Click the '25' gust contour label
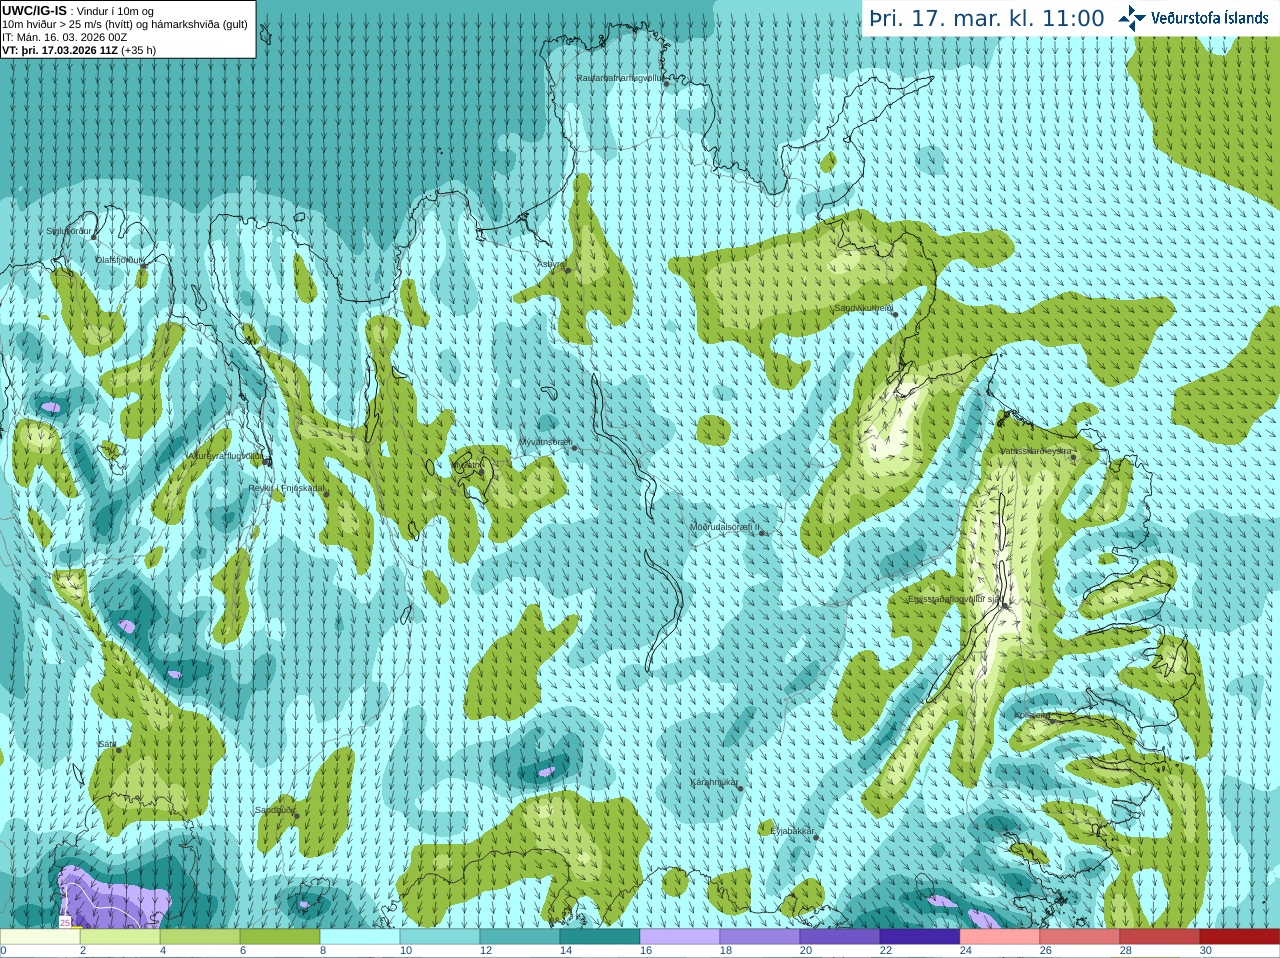The width and height of the screenshot is (1280, 958). pos(65,922)
